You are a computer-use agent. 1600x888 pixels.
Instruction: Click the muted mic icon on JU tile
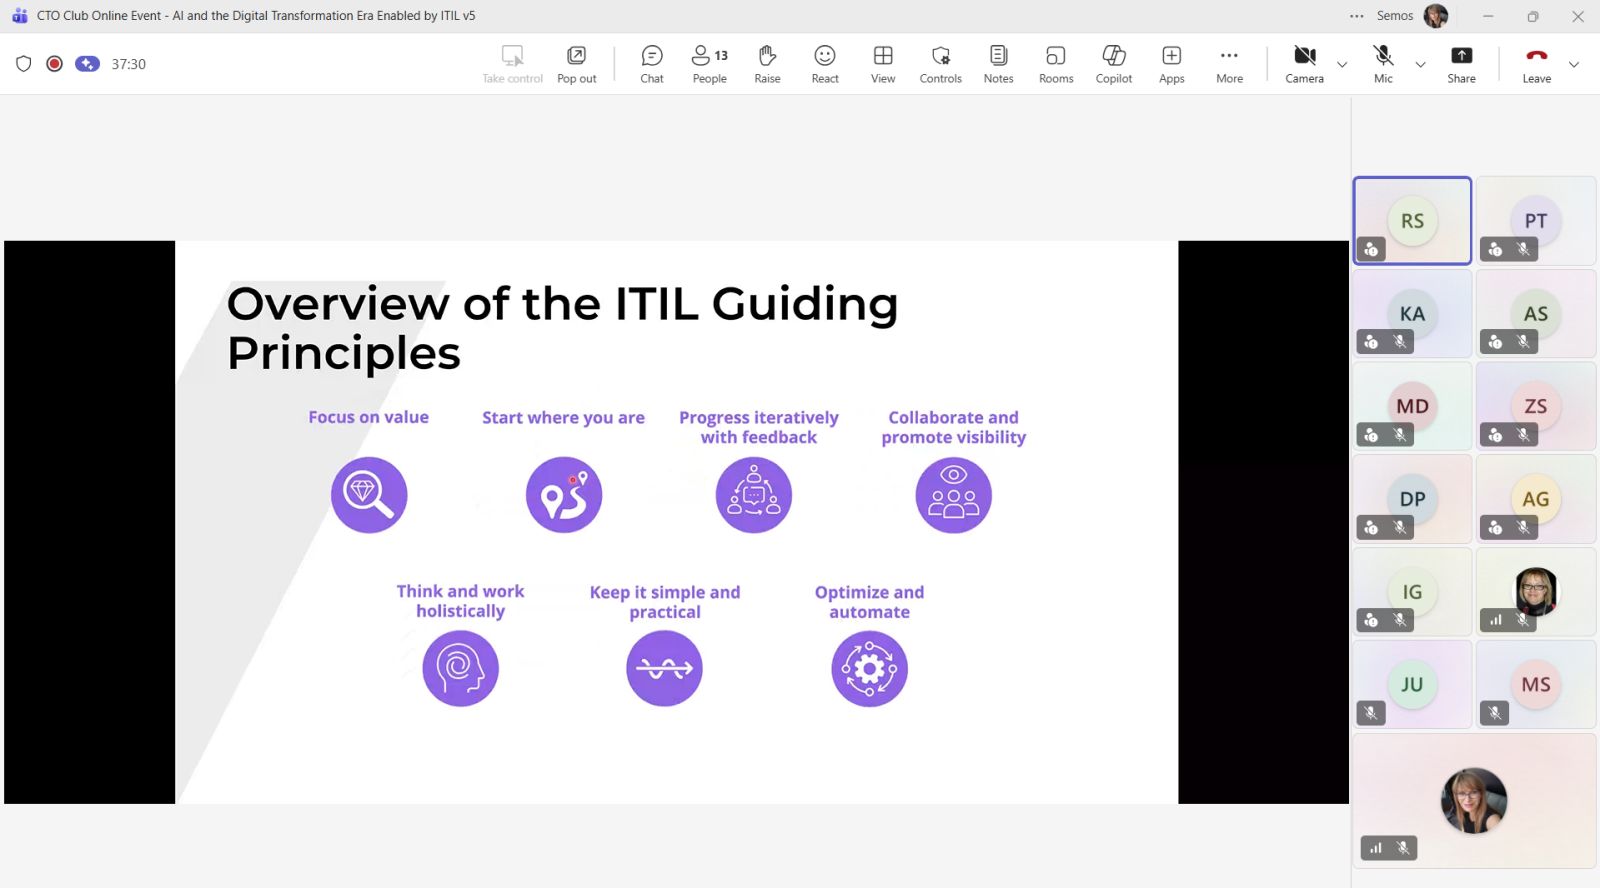coord(1371,713)
